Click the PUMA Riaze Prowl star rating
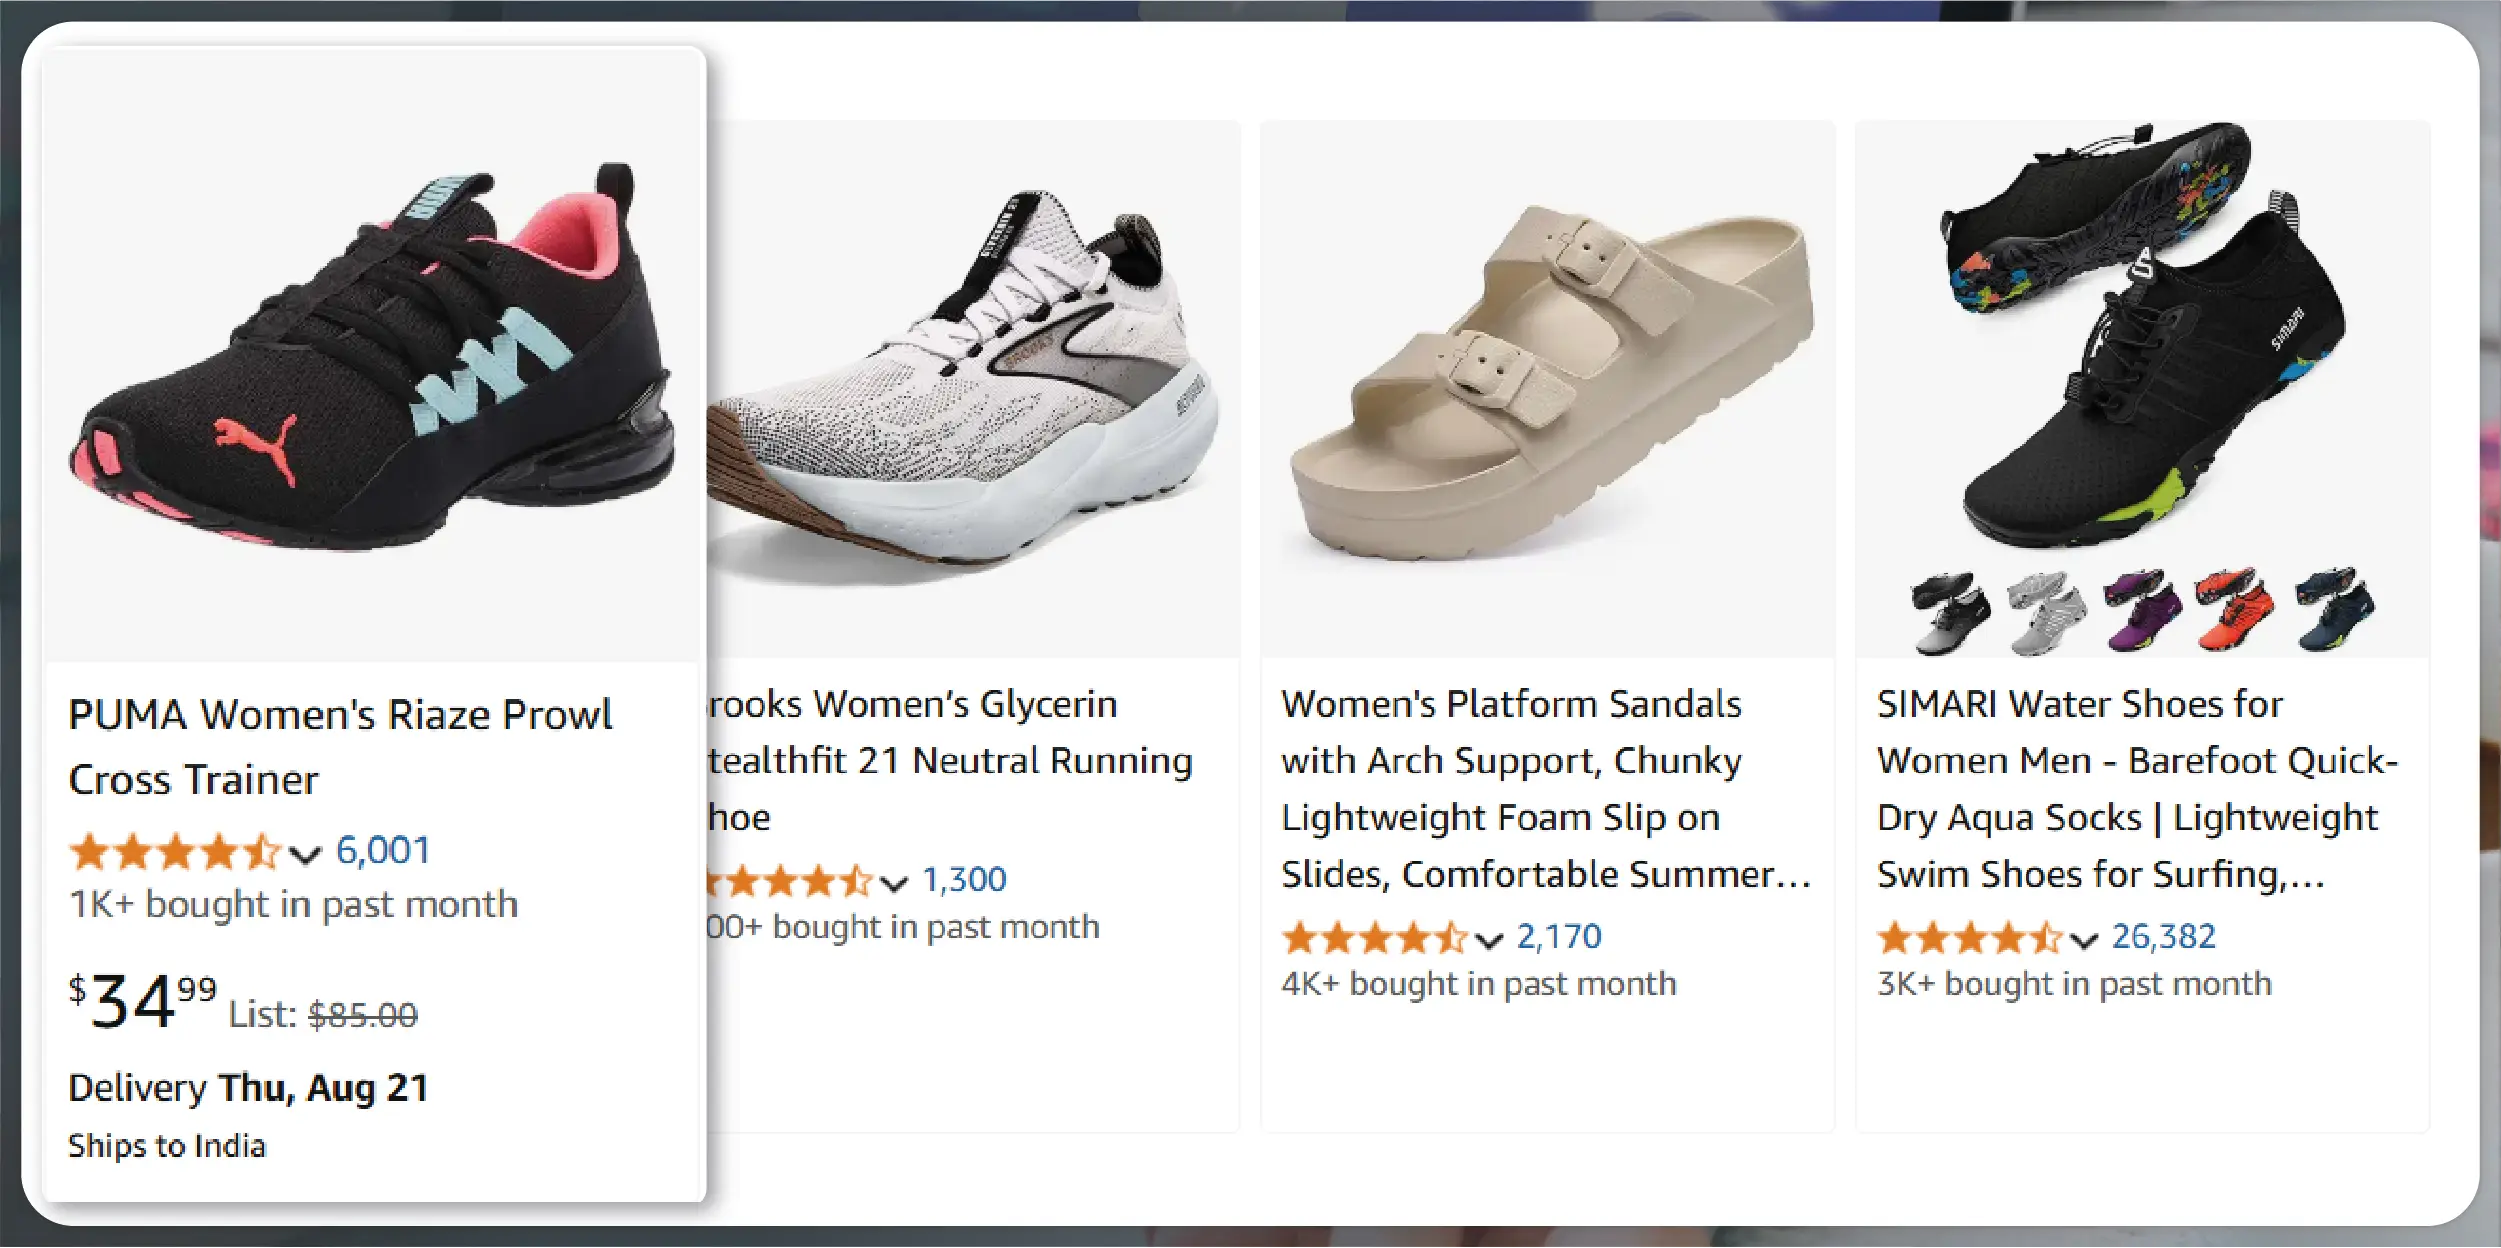Image resolution: width=2501 pixels, height=1248 pixels. [175, 852]
